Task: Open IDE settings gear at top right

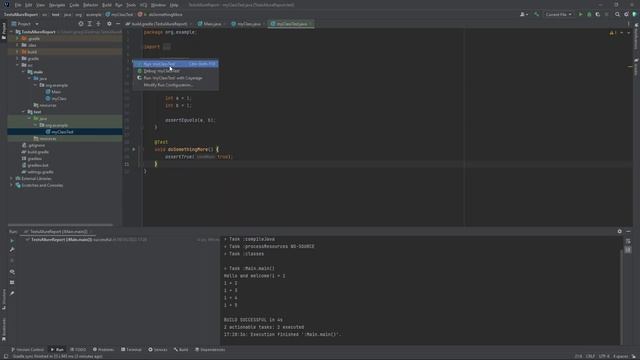Action: (626, 14)
